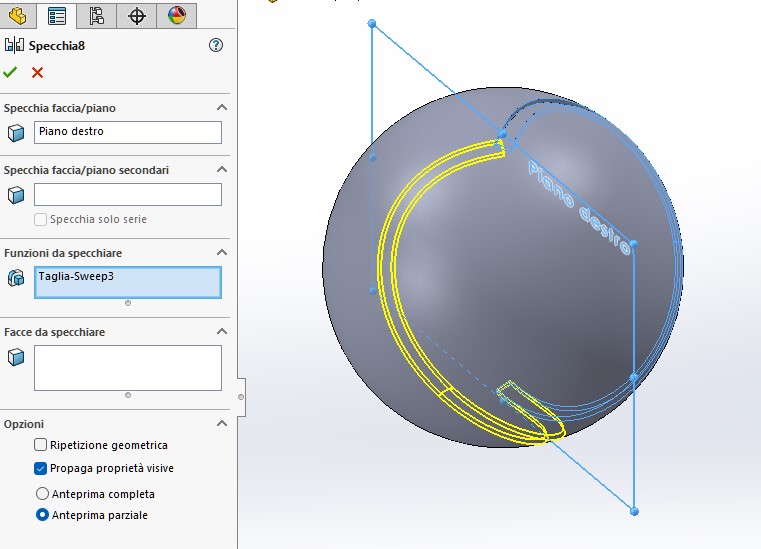
Task: Open the ConfigurationManager tab
Action: pyautogui.click(x=97, y=15)
